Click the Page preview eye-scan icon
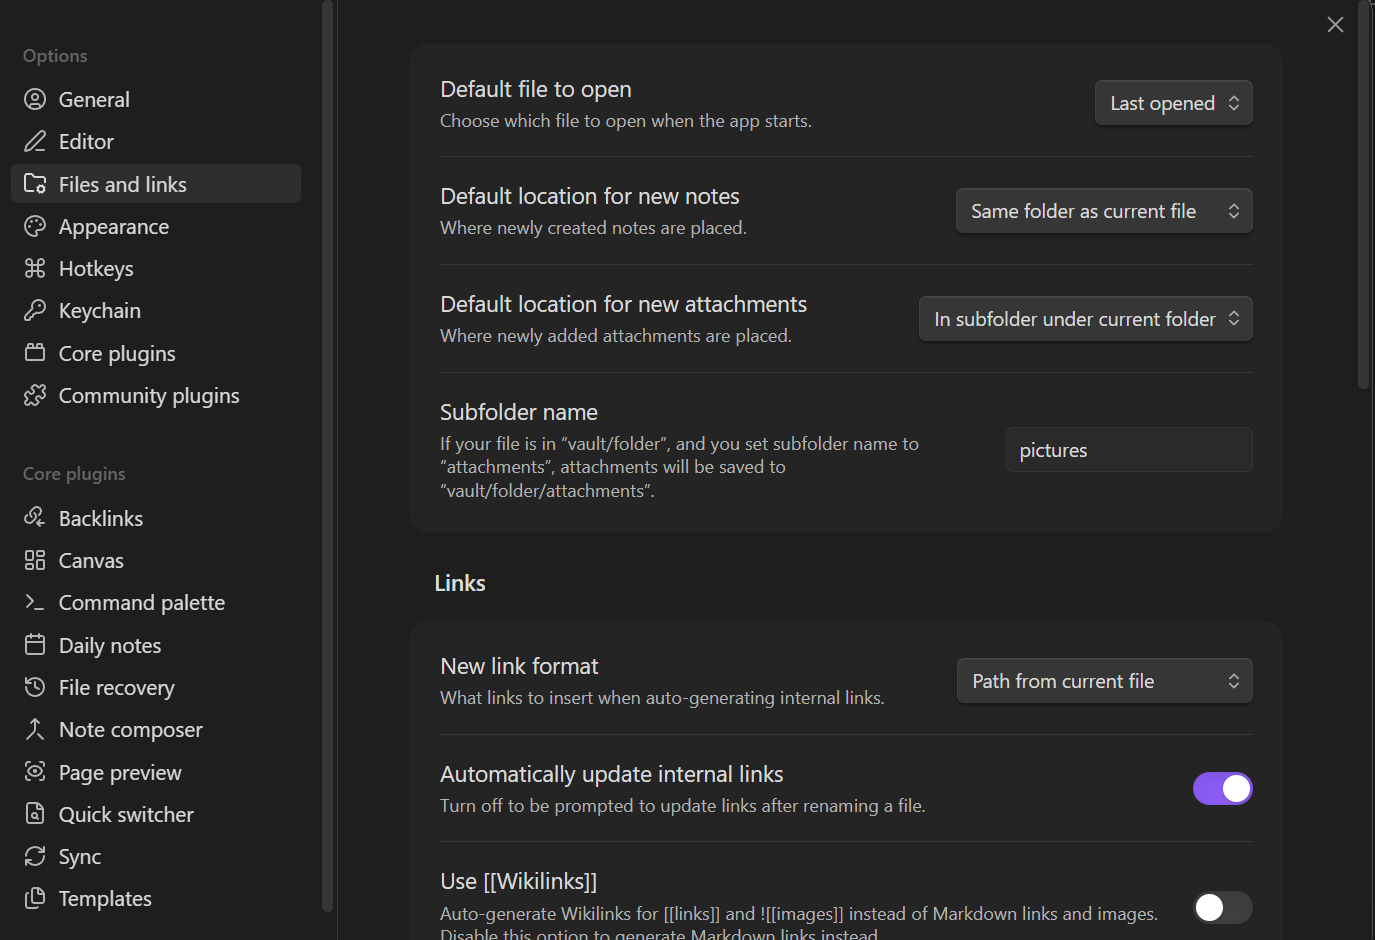This screenshot has height=940, width=1375. (35, 772)
